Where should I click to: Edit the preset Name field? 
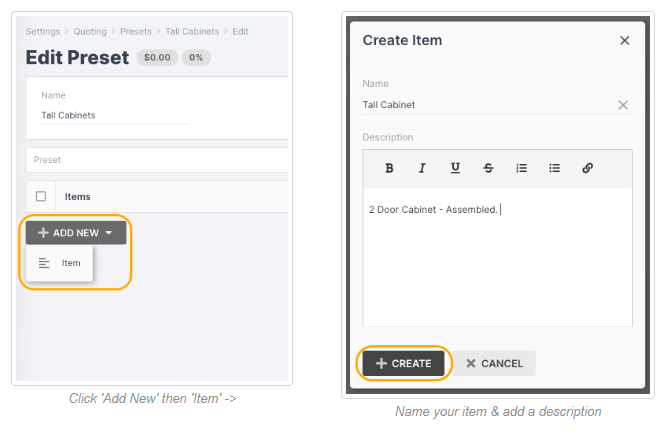click(114, 115)
